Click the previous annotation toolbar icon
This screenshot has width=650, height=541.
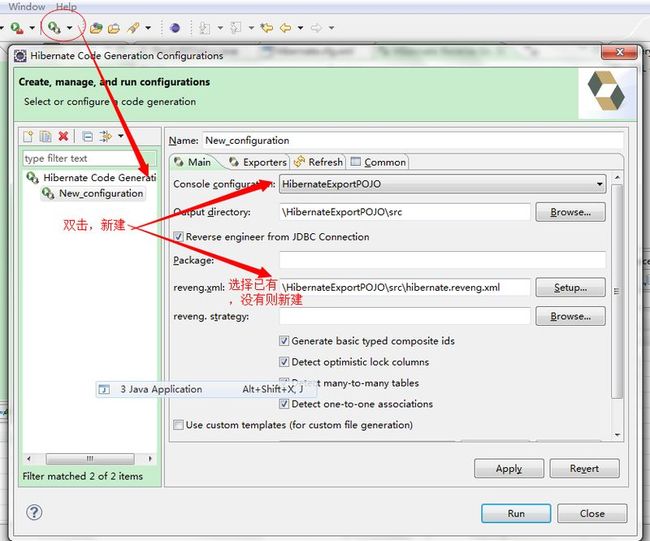235,28
